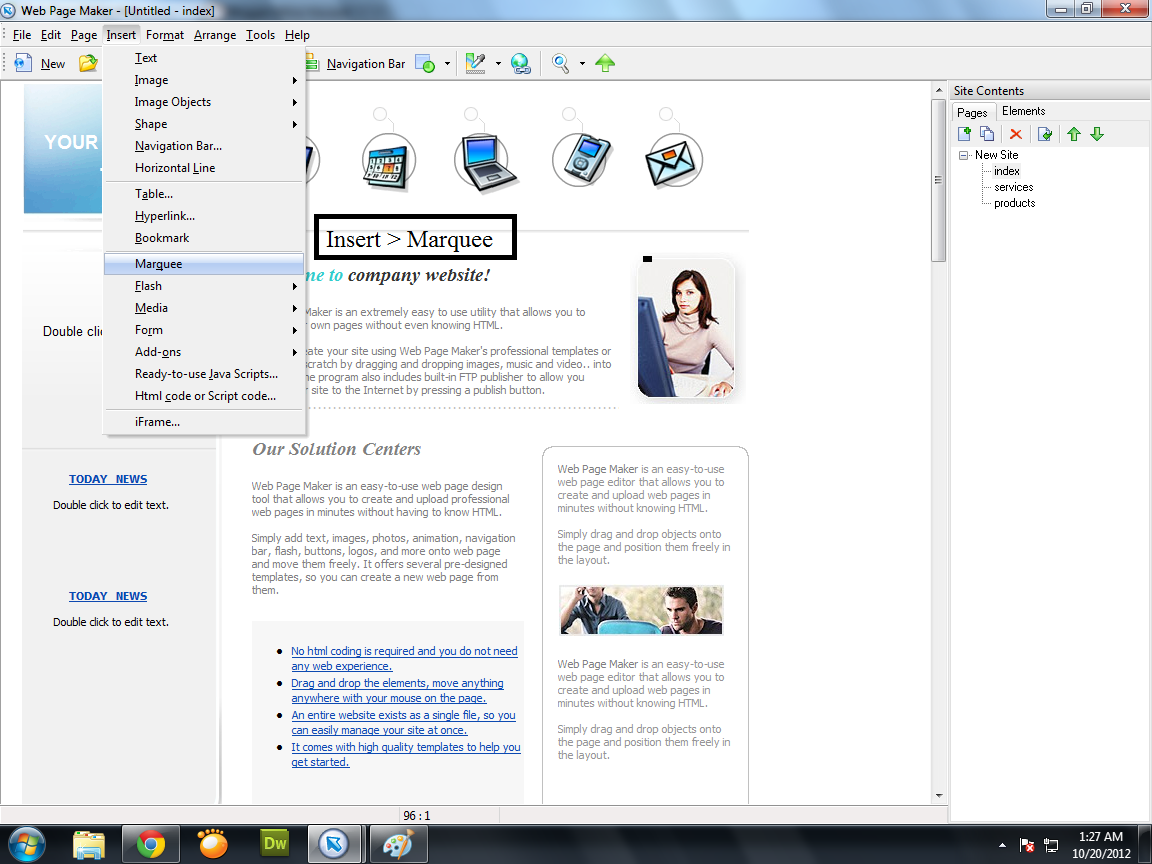Open the Tools menu

(260, 35)
